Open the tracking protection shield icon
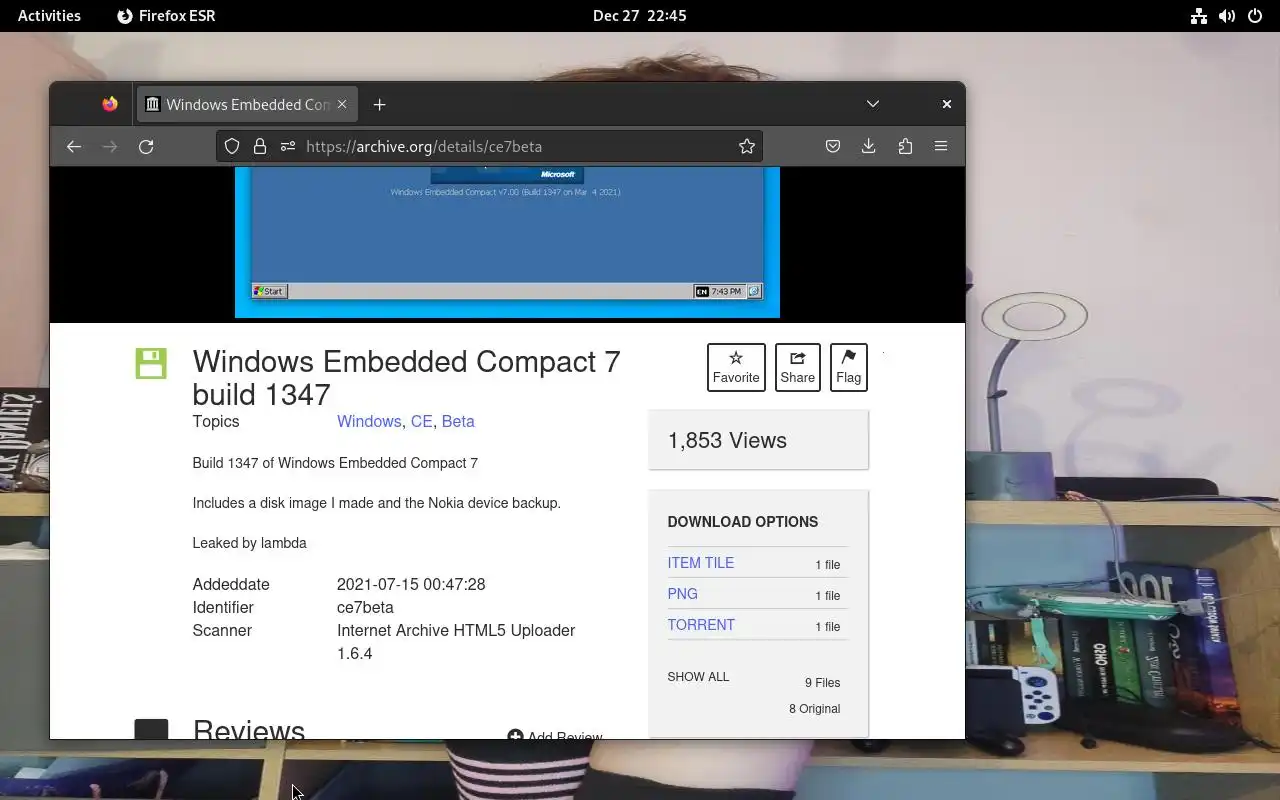This screenshot has width=1280, height=800. (232, 146)
